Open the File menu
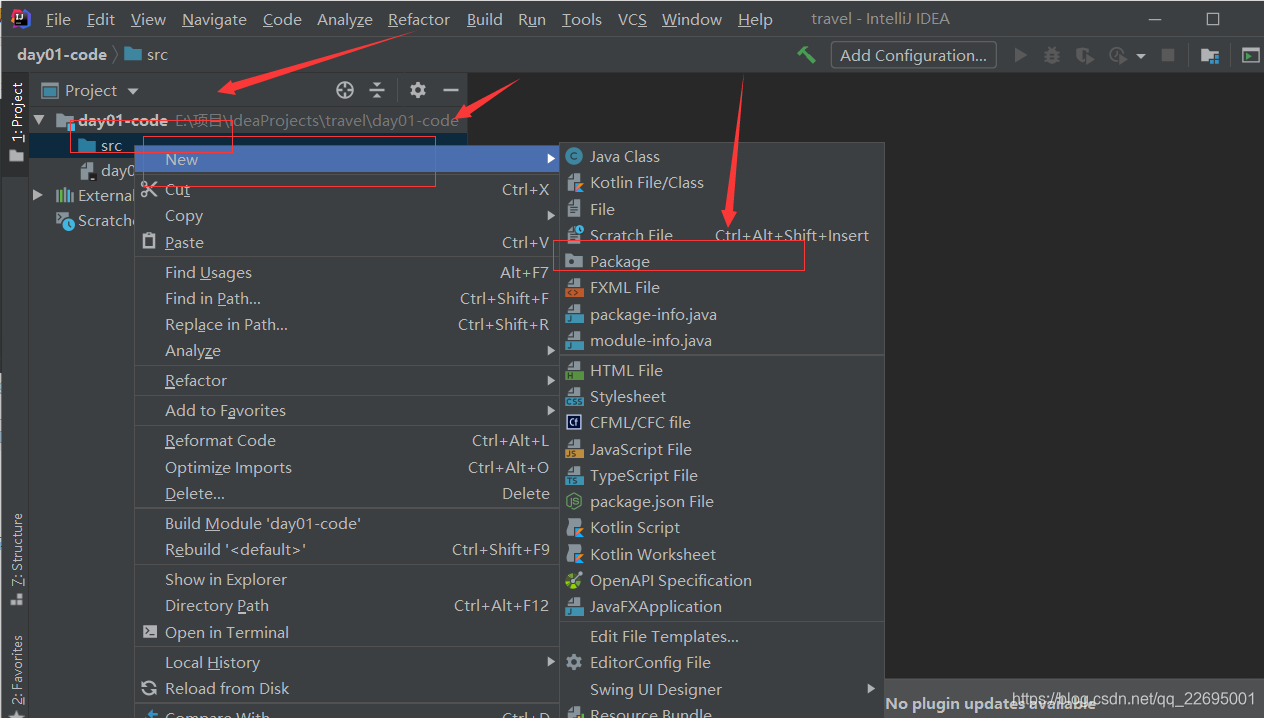The width and height of the screenshot is (1264, 718). pyautogui.click(x=58, y=19)
